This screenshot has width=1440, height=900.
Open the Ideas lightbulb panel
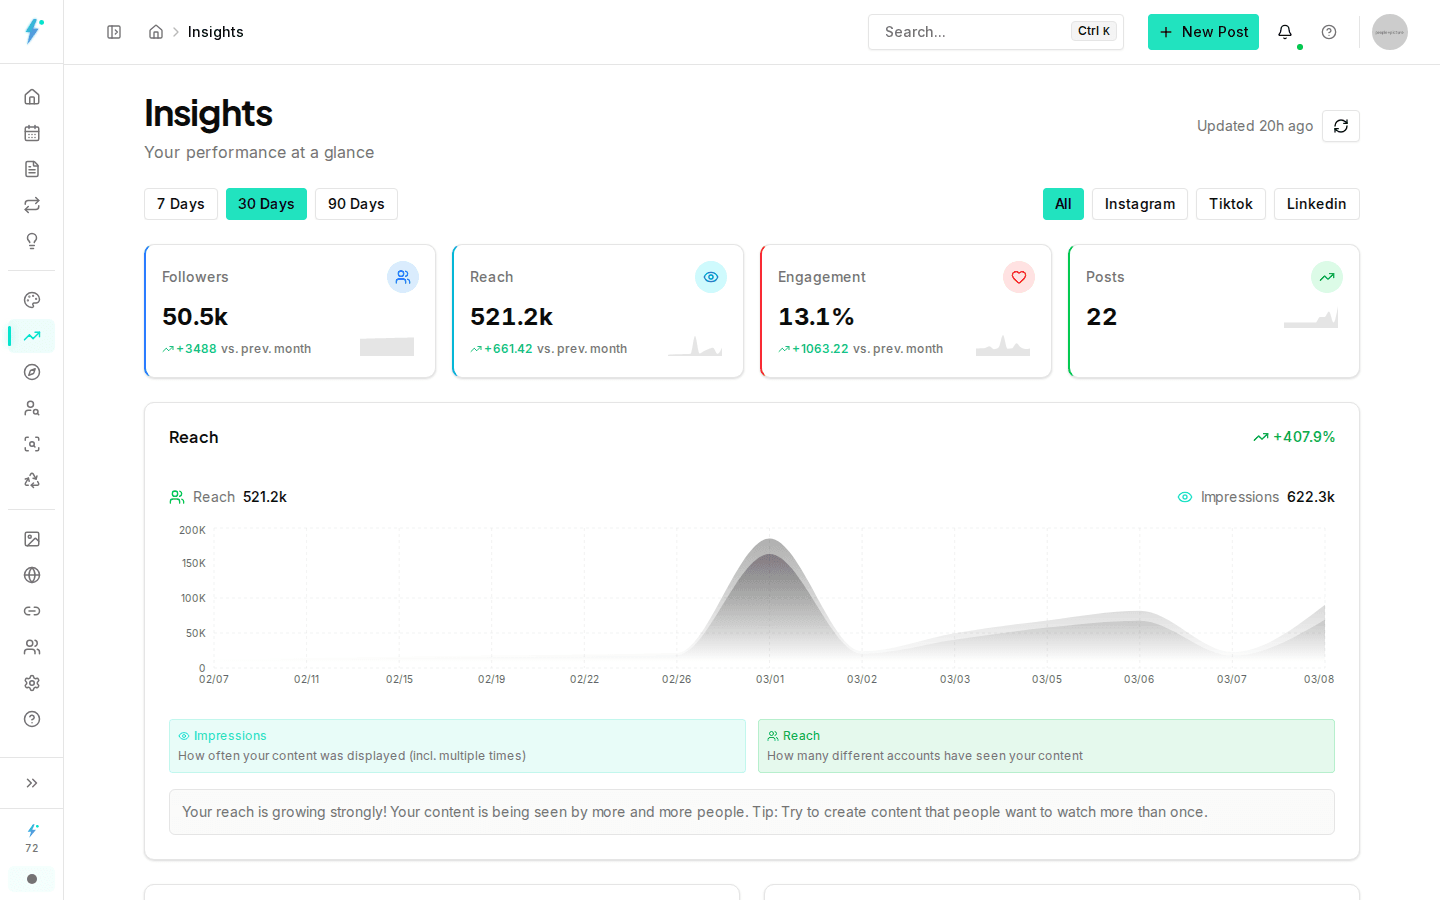pos(31,241)
